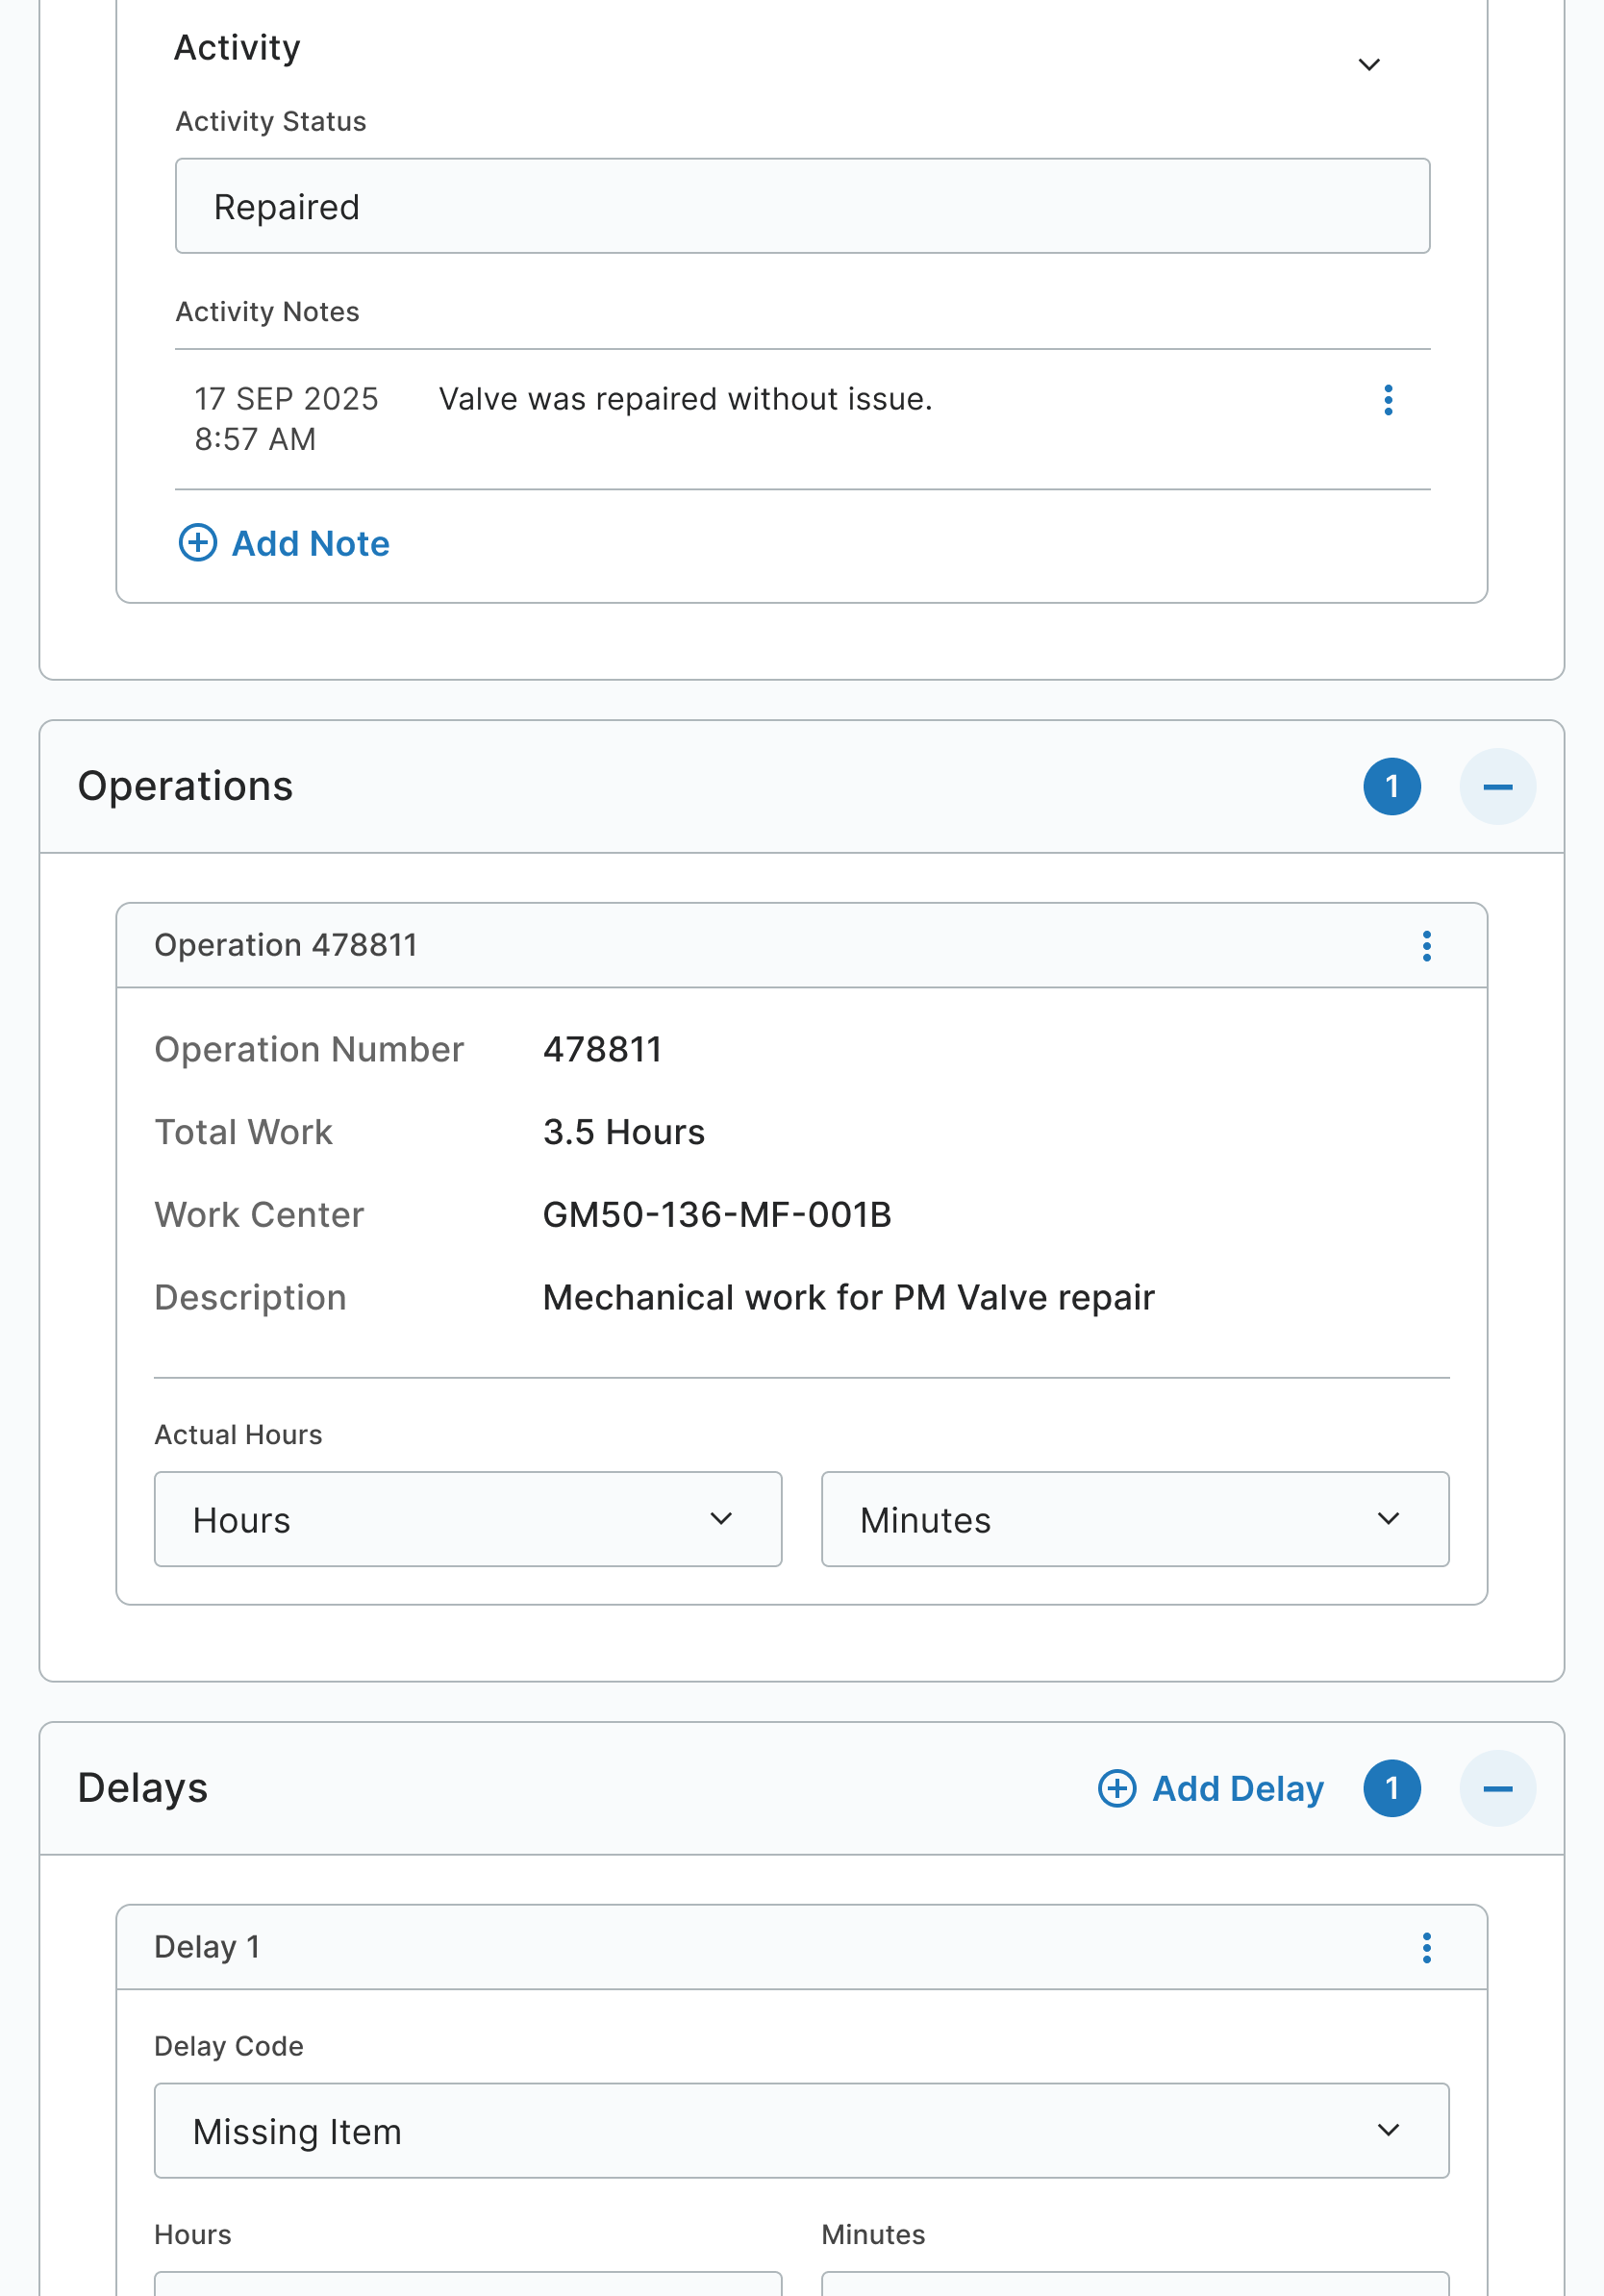Click the Add Note link
The height and width of the screenshot is (2296, 1604).
click(311, 544)
